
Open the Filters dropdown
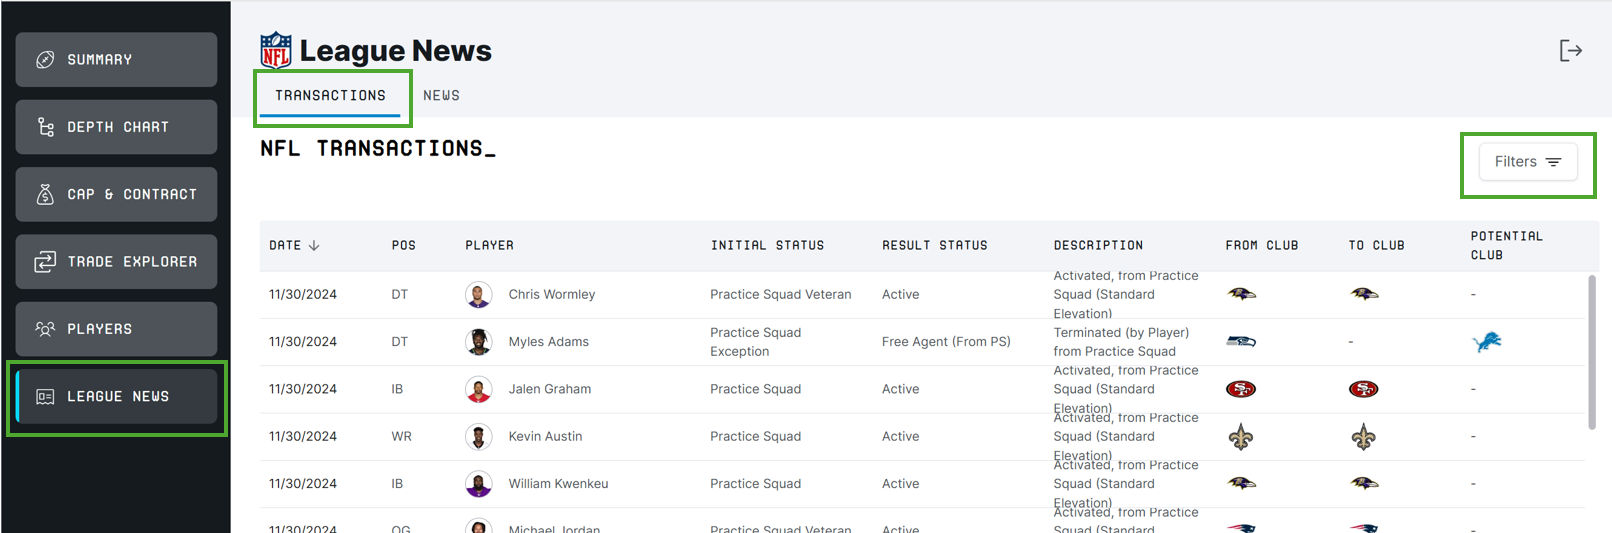click(1527, 162)
